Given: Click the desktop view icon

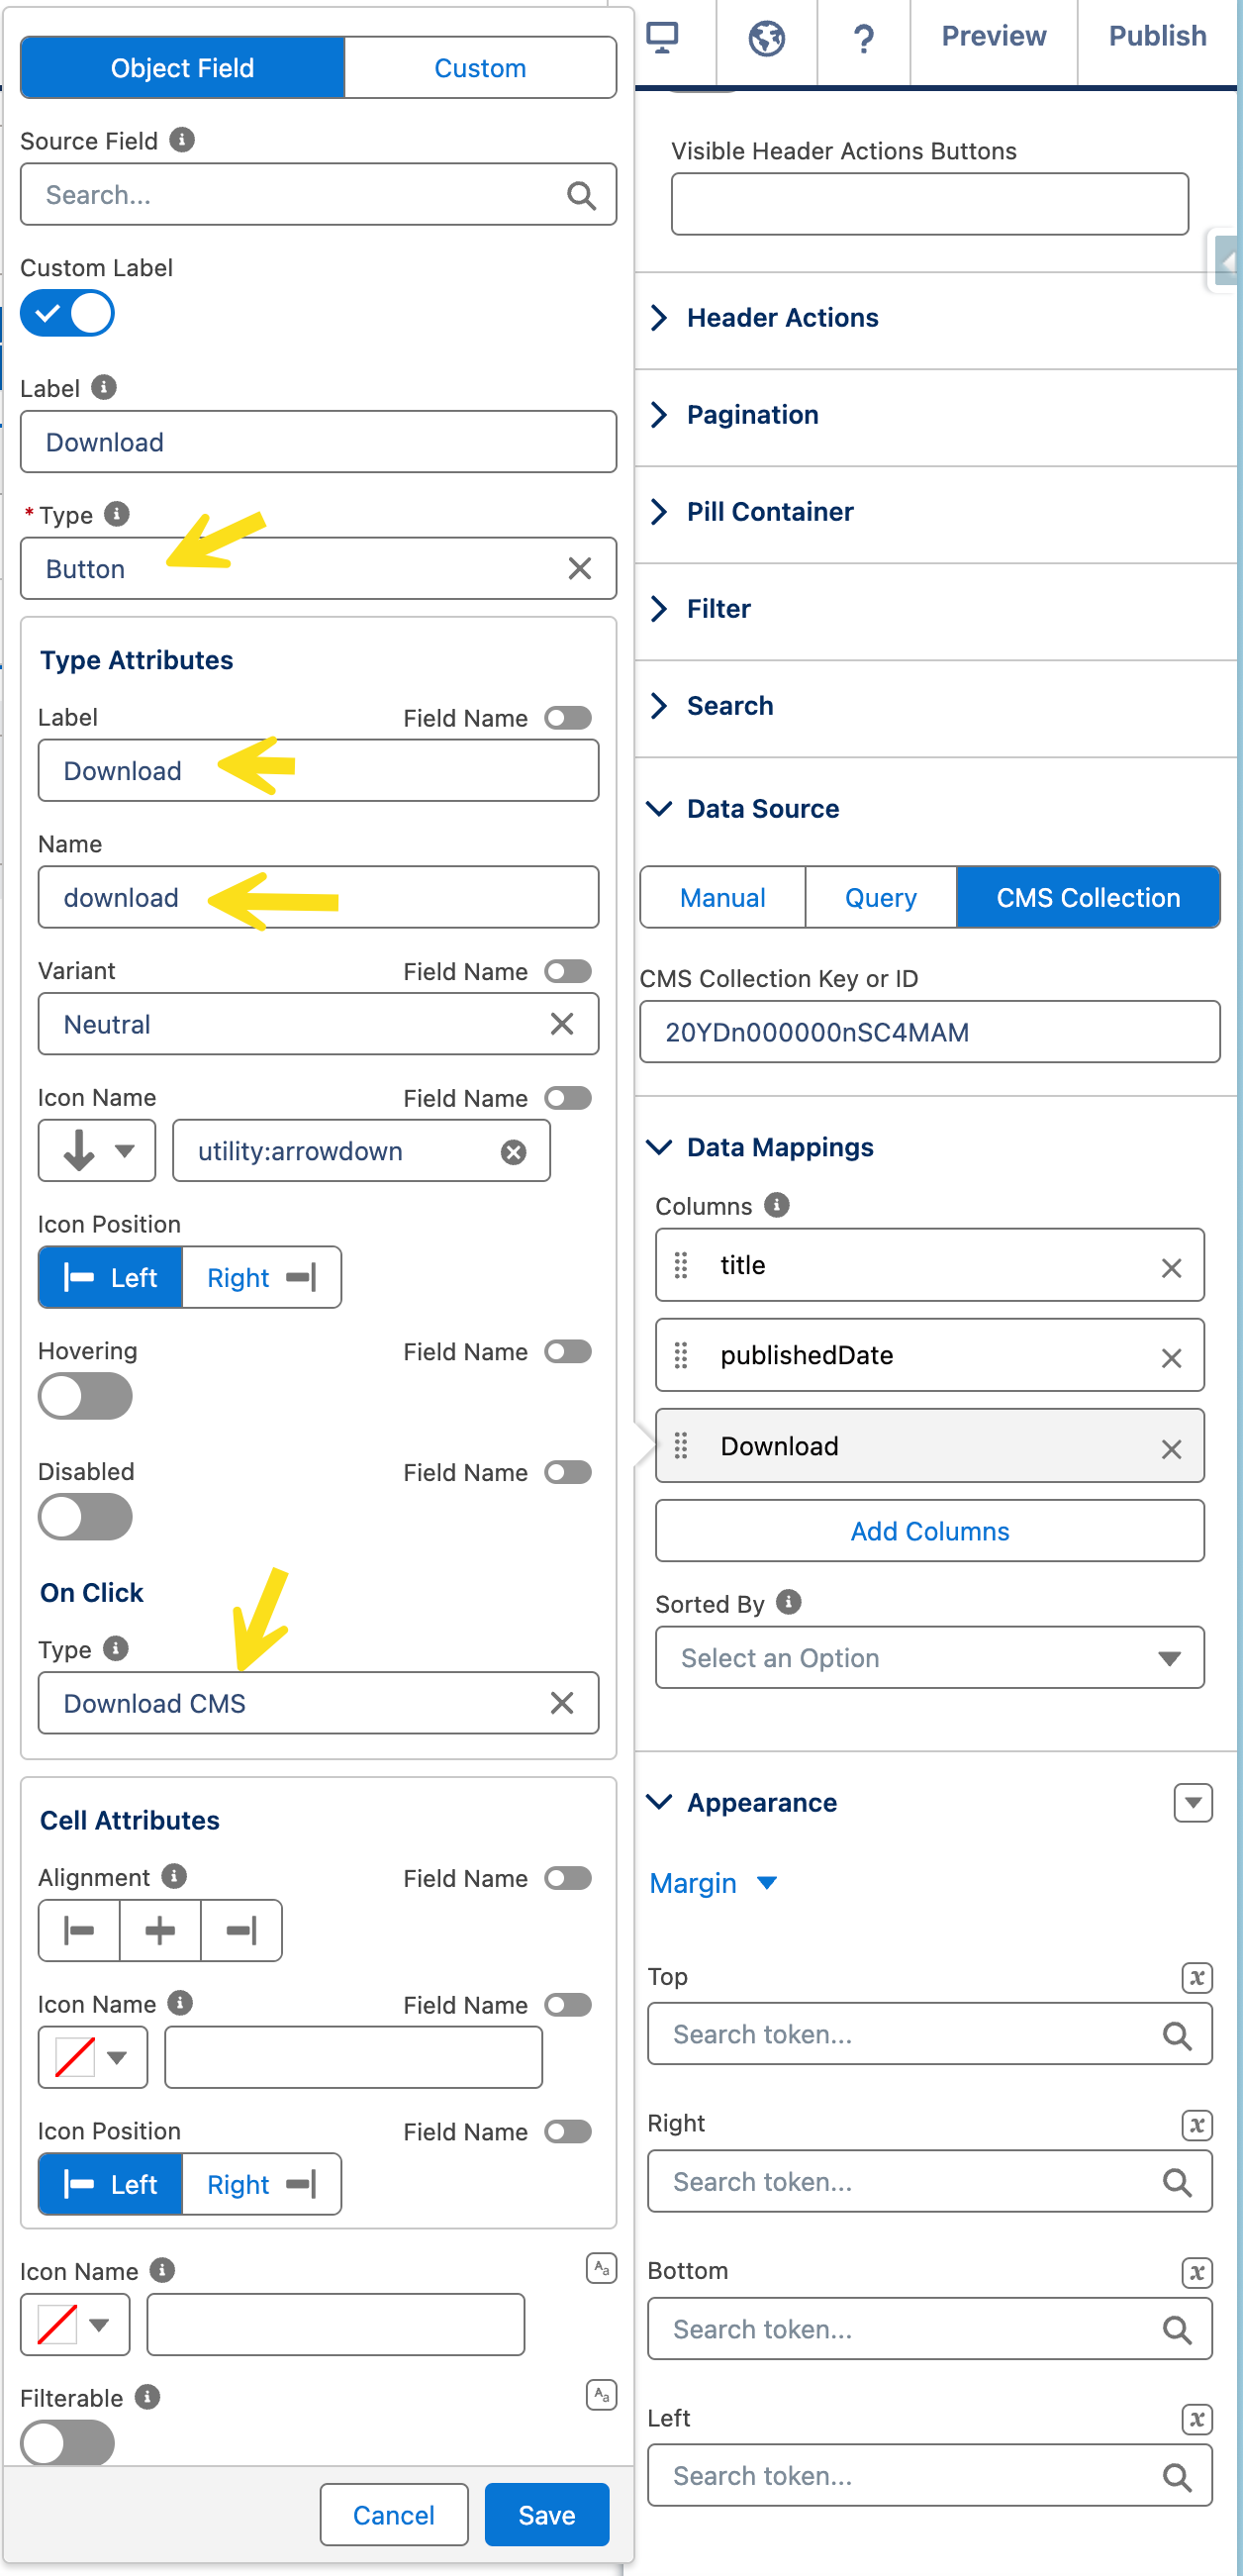Looking at the screenshot, I should point(662,38).
